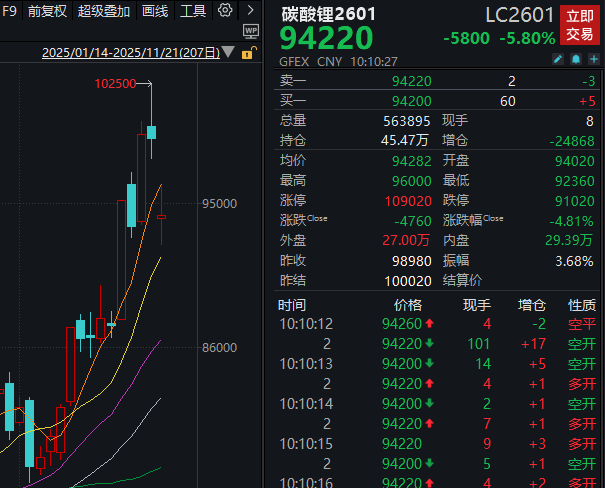
Task: Click the right arrow to show more tools
Action: [x=251, y=11]
